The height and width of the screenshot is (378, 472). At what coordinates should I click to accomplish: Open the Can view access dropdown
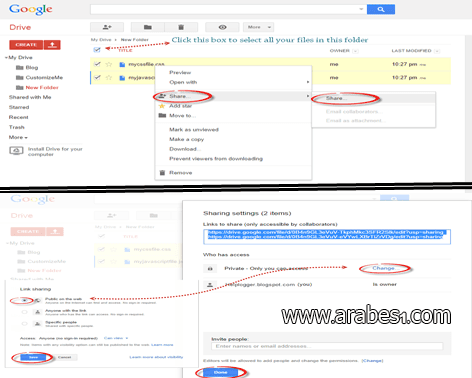pos(116,338)
